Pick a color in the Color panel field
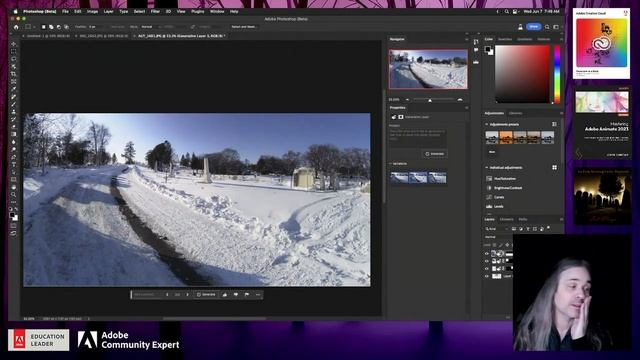640x360 pixels. click(522, 74)
